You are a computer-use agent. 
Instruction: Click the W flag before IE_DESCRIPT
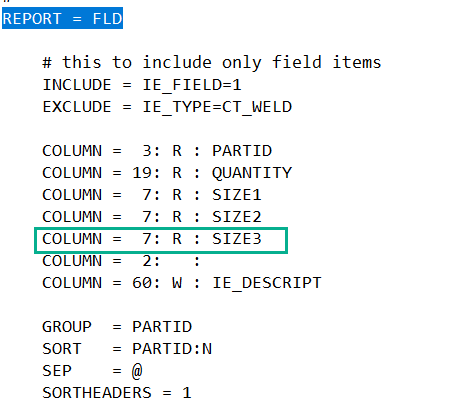click(x=177, y=283)
